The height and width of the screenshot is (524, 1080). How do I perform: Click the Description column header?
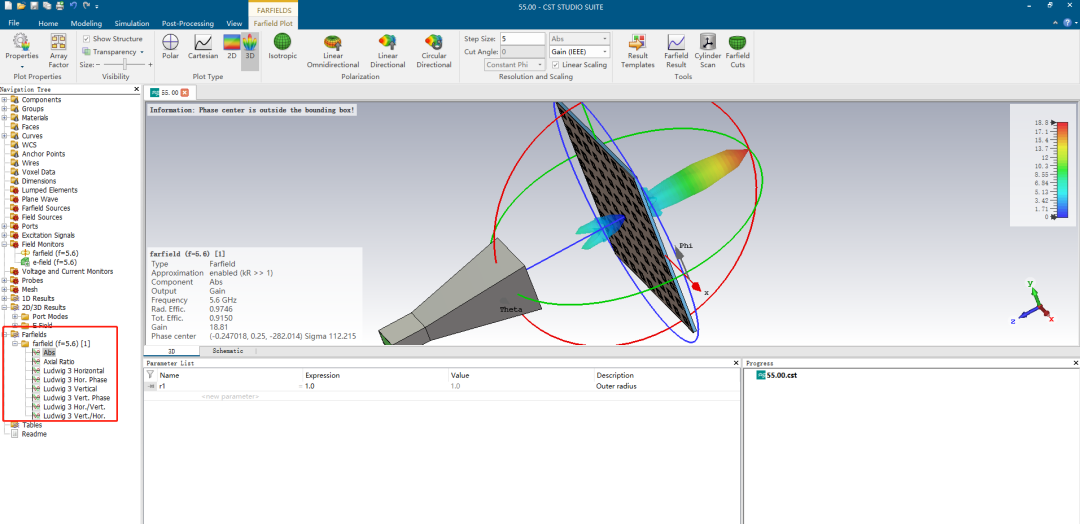[614, 375]
